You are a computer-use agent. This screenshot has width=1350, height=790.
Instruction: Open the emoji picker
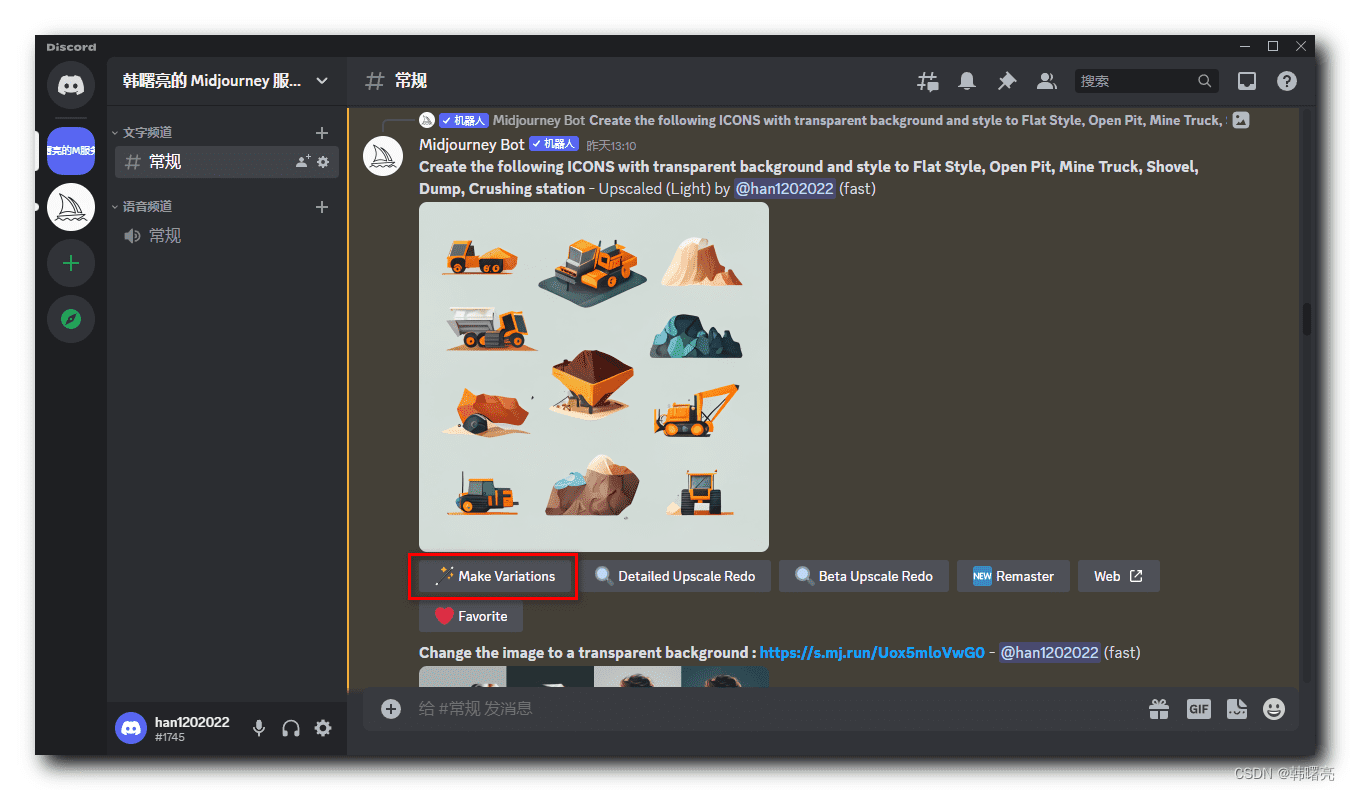point(1274,708)
